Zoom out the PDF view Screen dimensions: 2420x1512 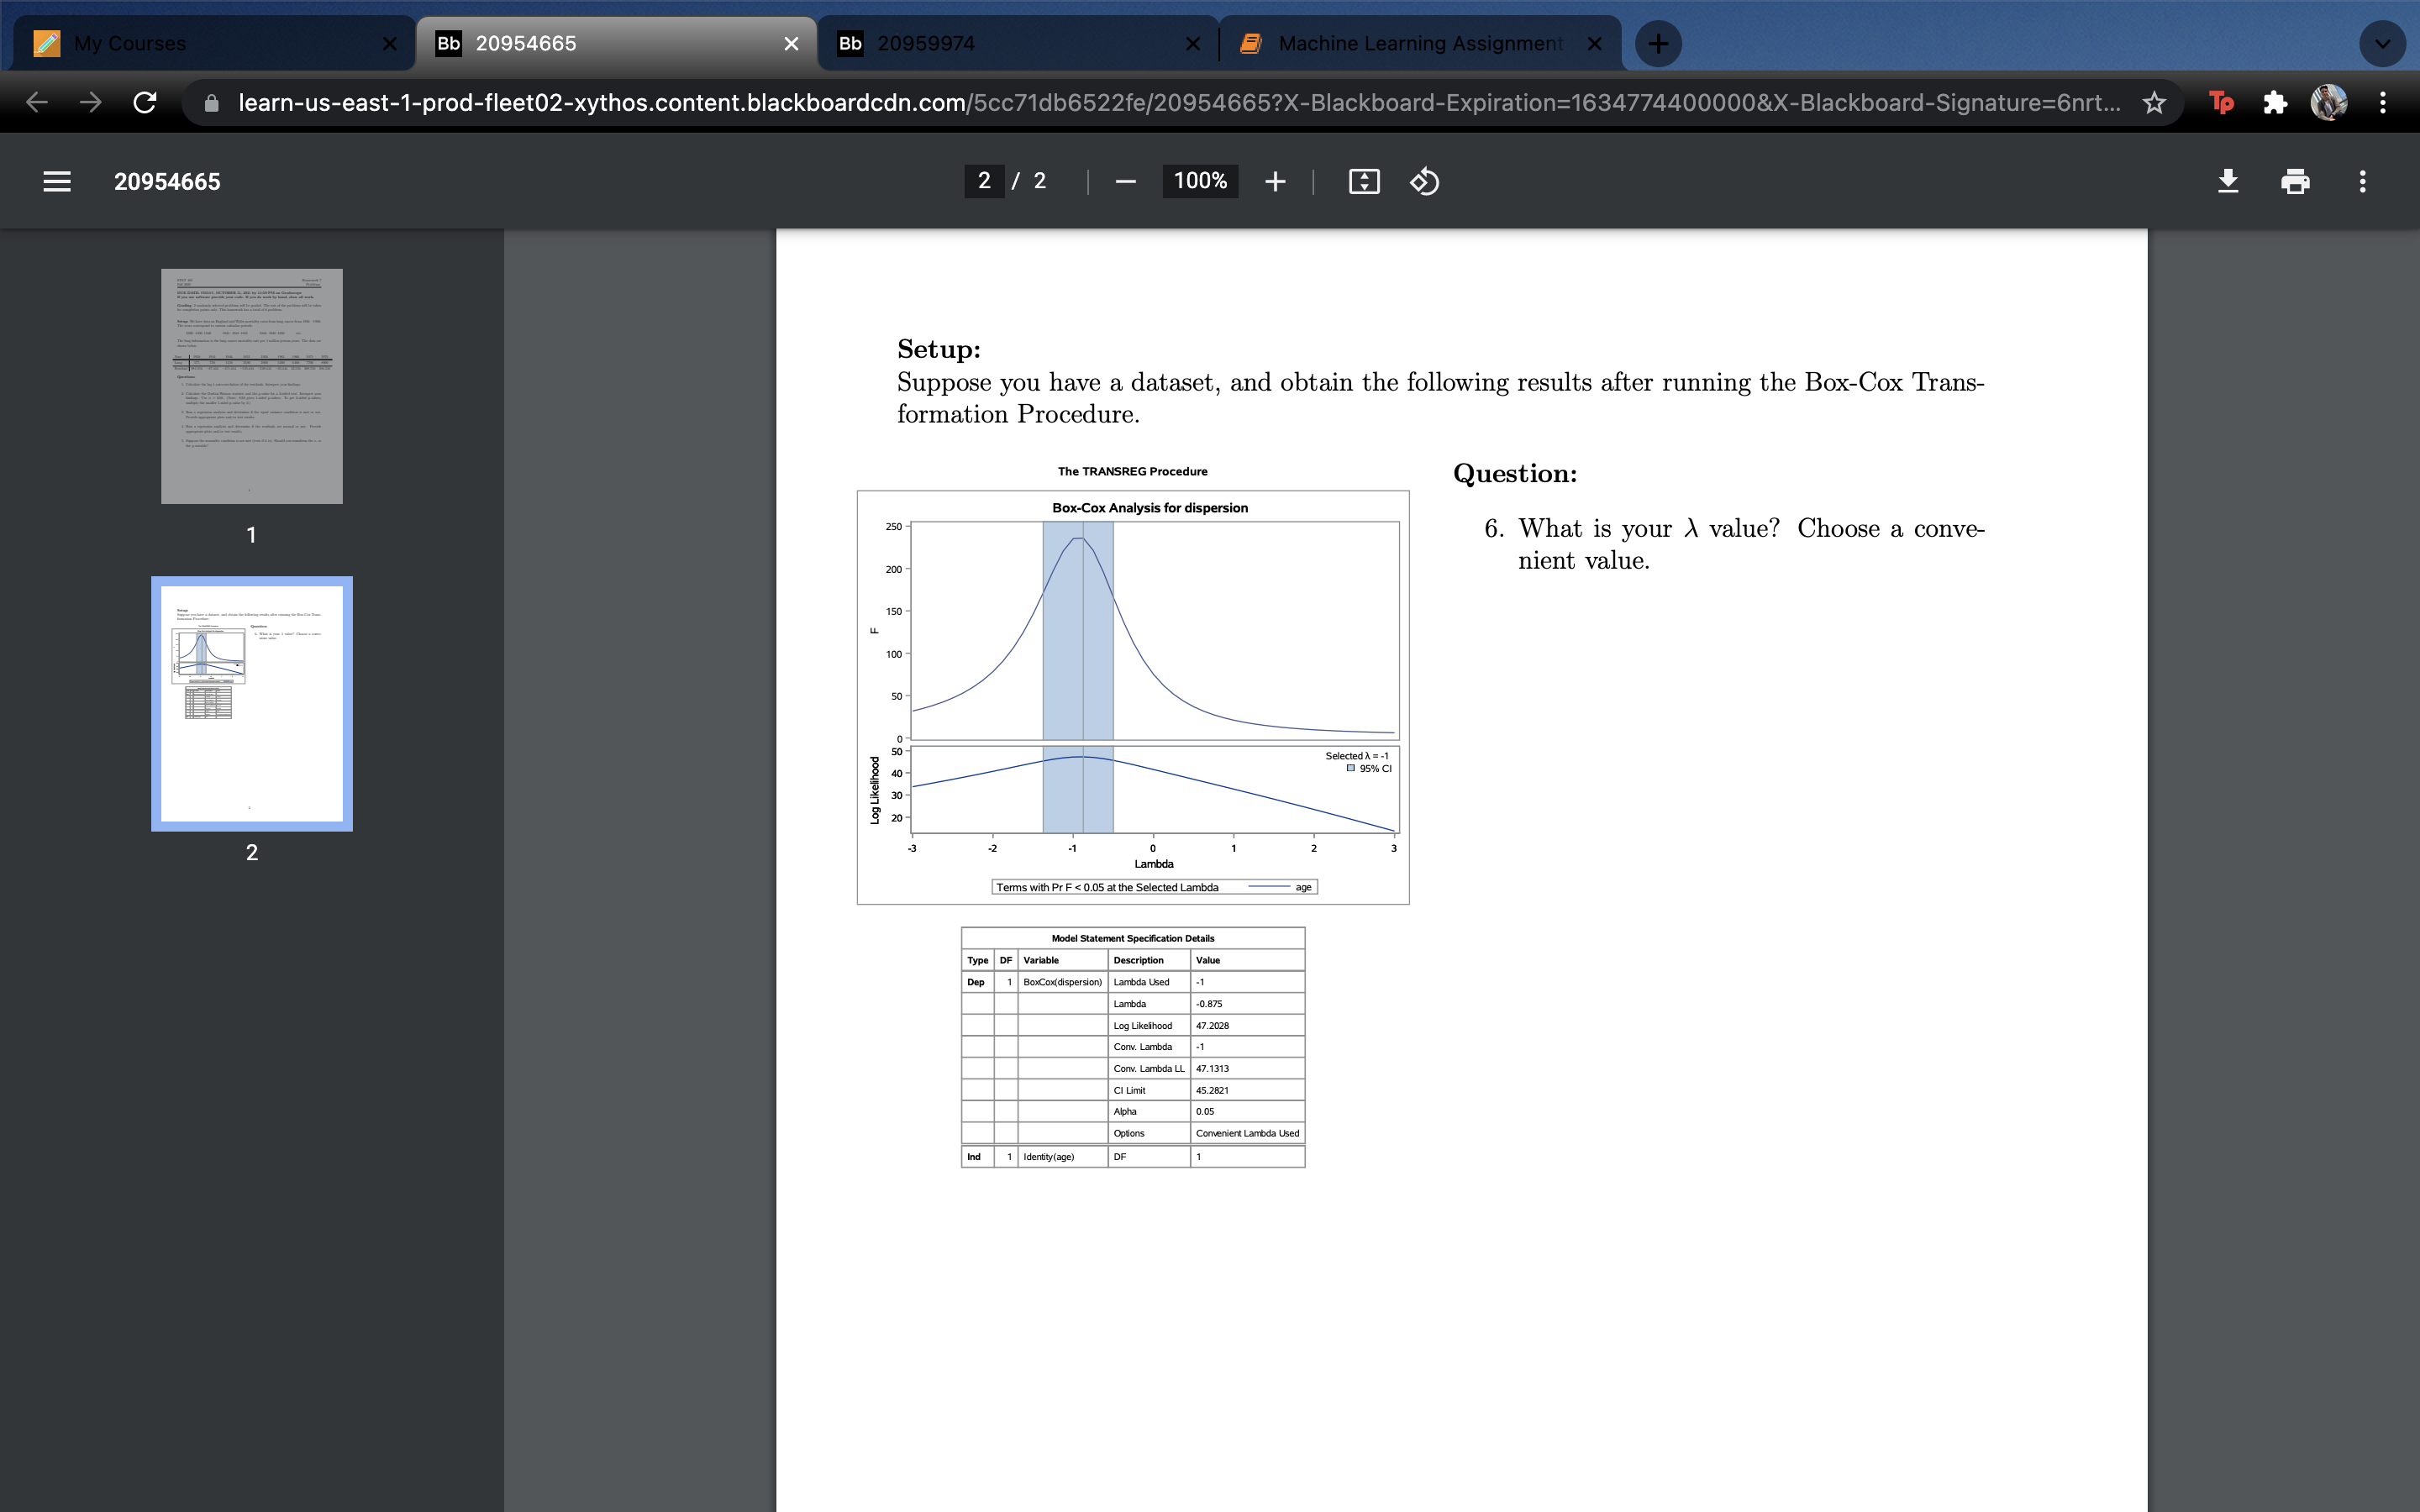1125,181
